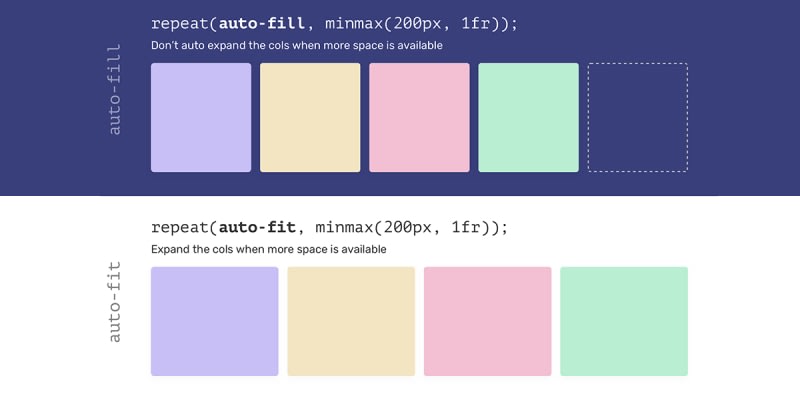Select the yellow box in the auto-fill row
800x400 pixels.
(x=310, y=117)
